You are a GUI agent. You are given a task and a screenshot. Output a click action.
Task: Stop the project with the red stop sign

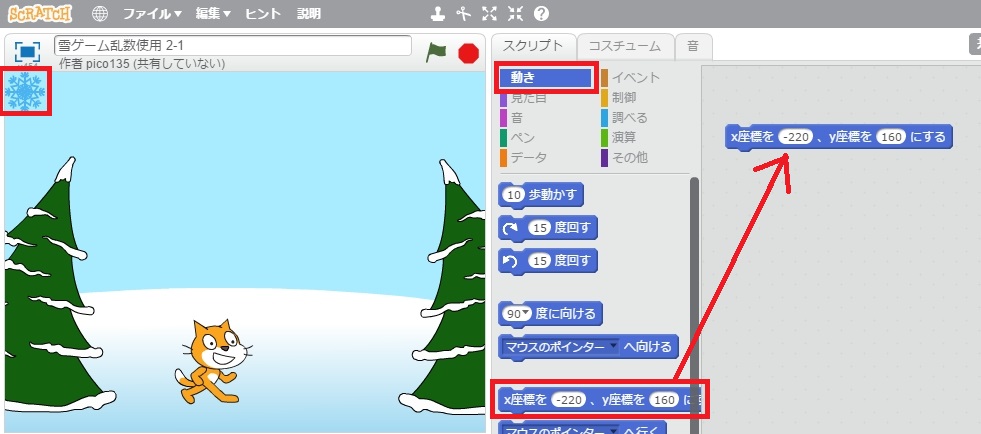pyautogui.click(x=469, y=53)
